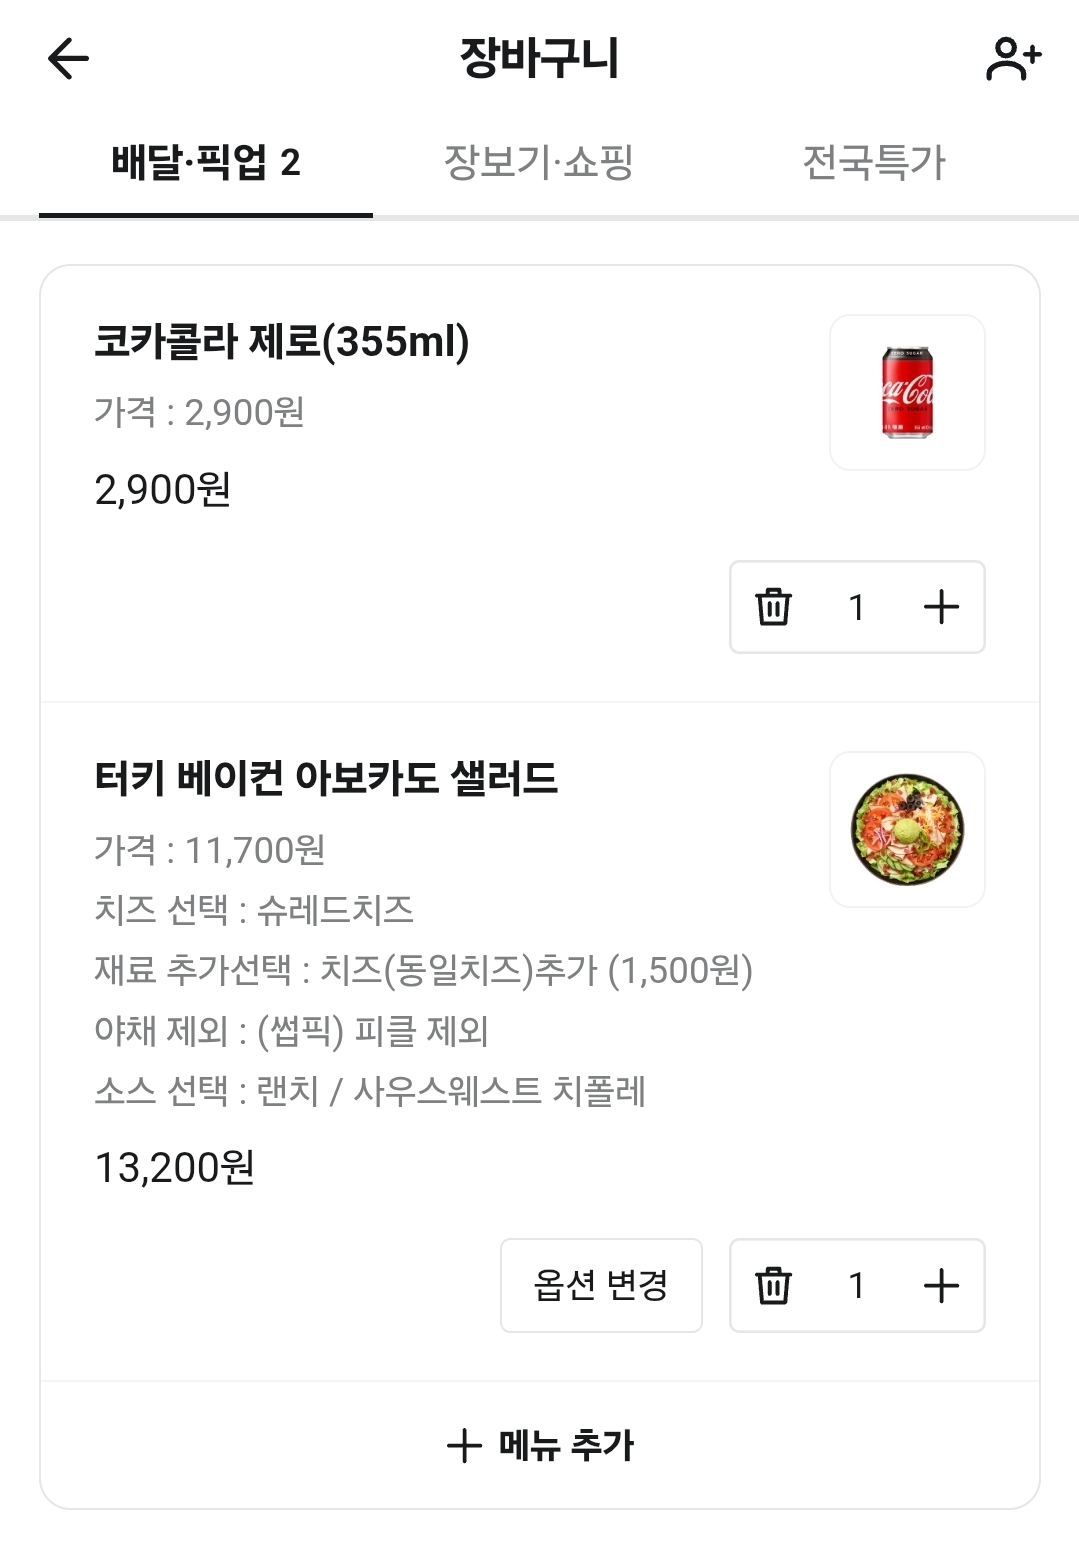Open the 전국특가 tab
Viewport: 1079px width, 1545px height.
pyautogui.click(x=874, y=162)
